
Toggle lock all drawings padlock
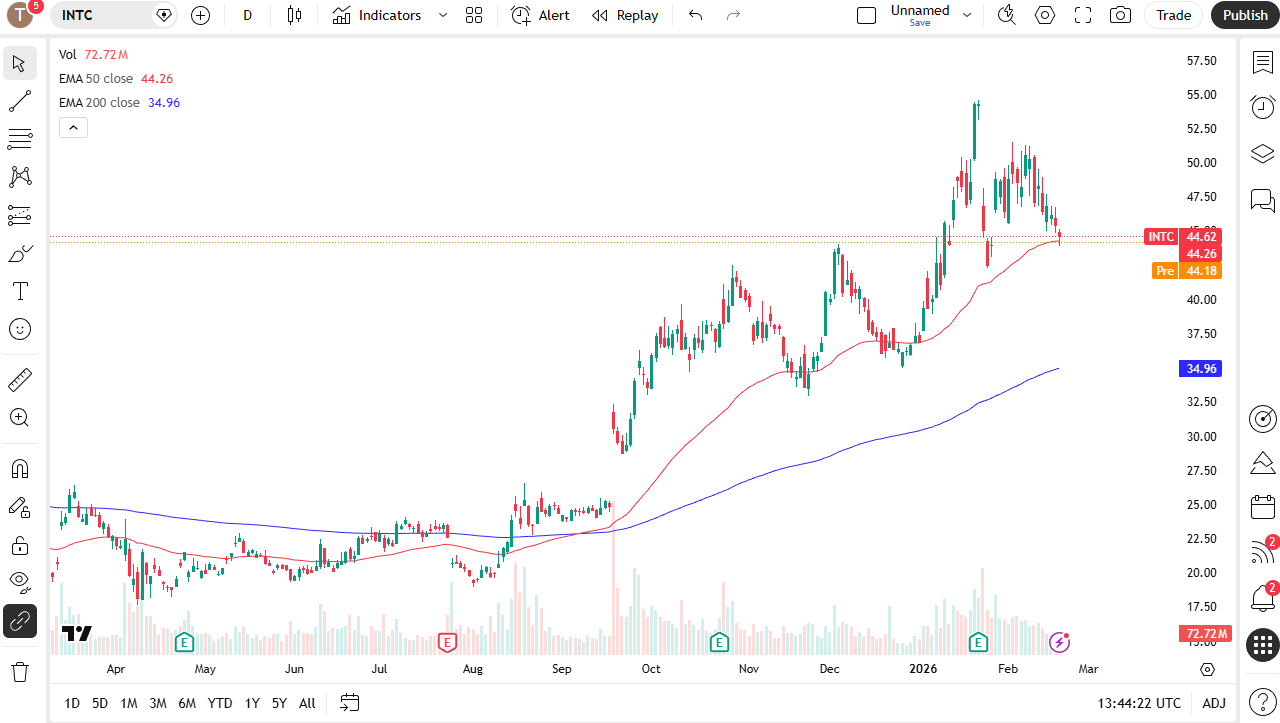click(x=20, y=545)
